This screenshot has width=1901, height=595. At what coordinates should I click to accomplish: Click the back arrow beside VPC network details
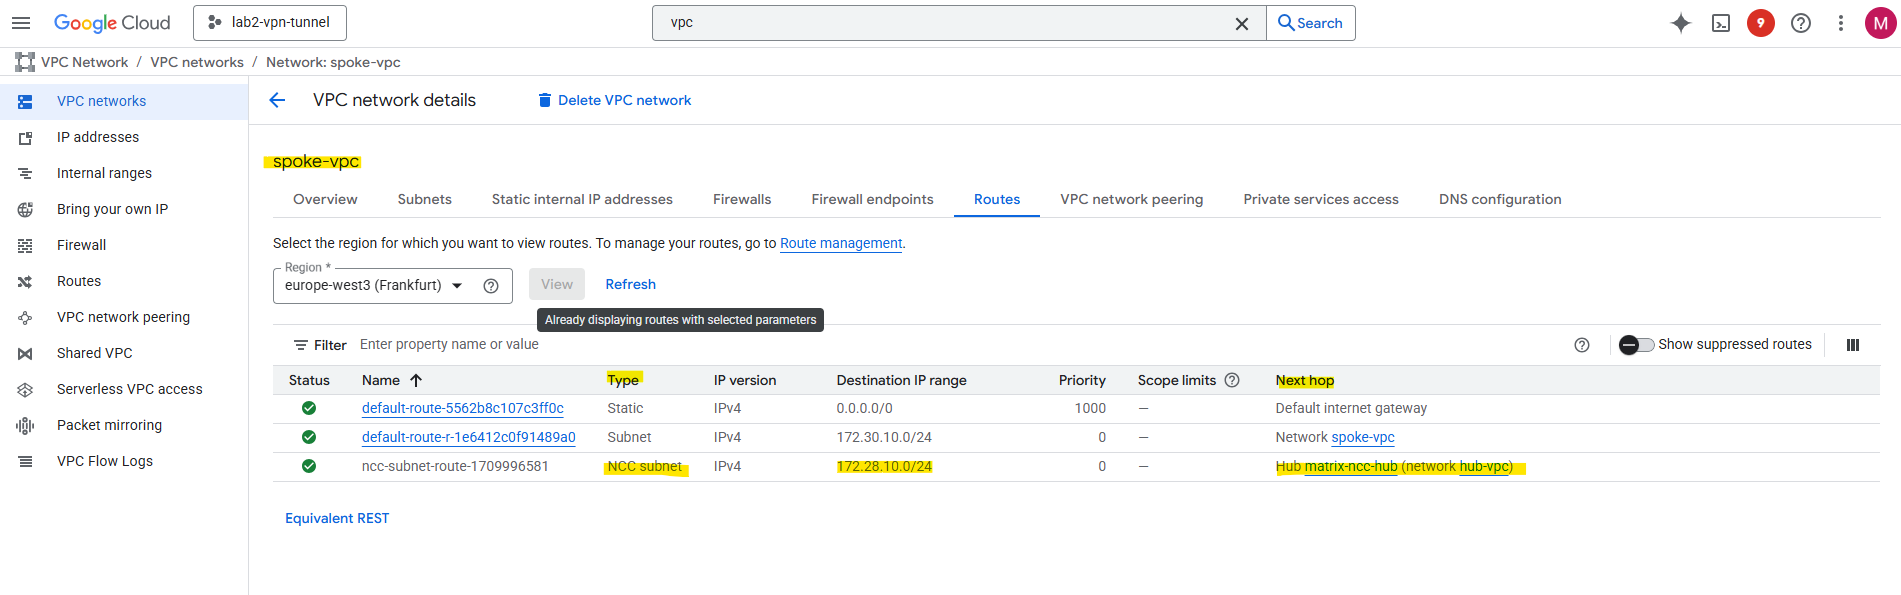click(278, 100)
